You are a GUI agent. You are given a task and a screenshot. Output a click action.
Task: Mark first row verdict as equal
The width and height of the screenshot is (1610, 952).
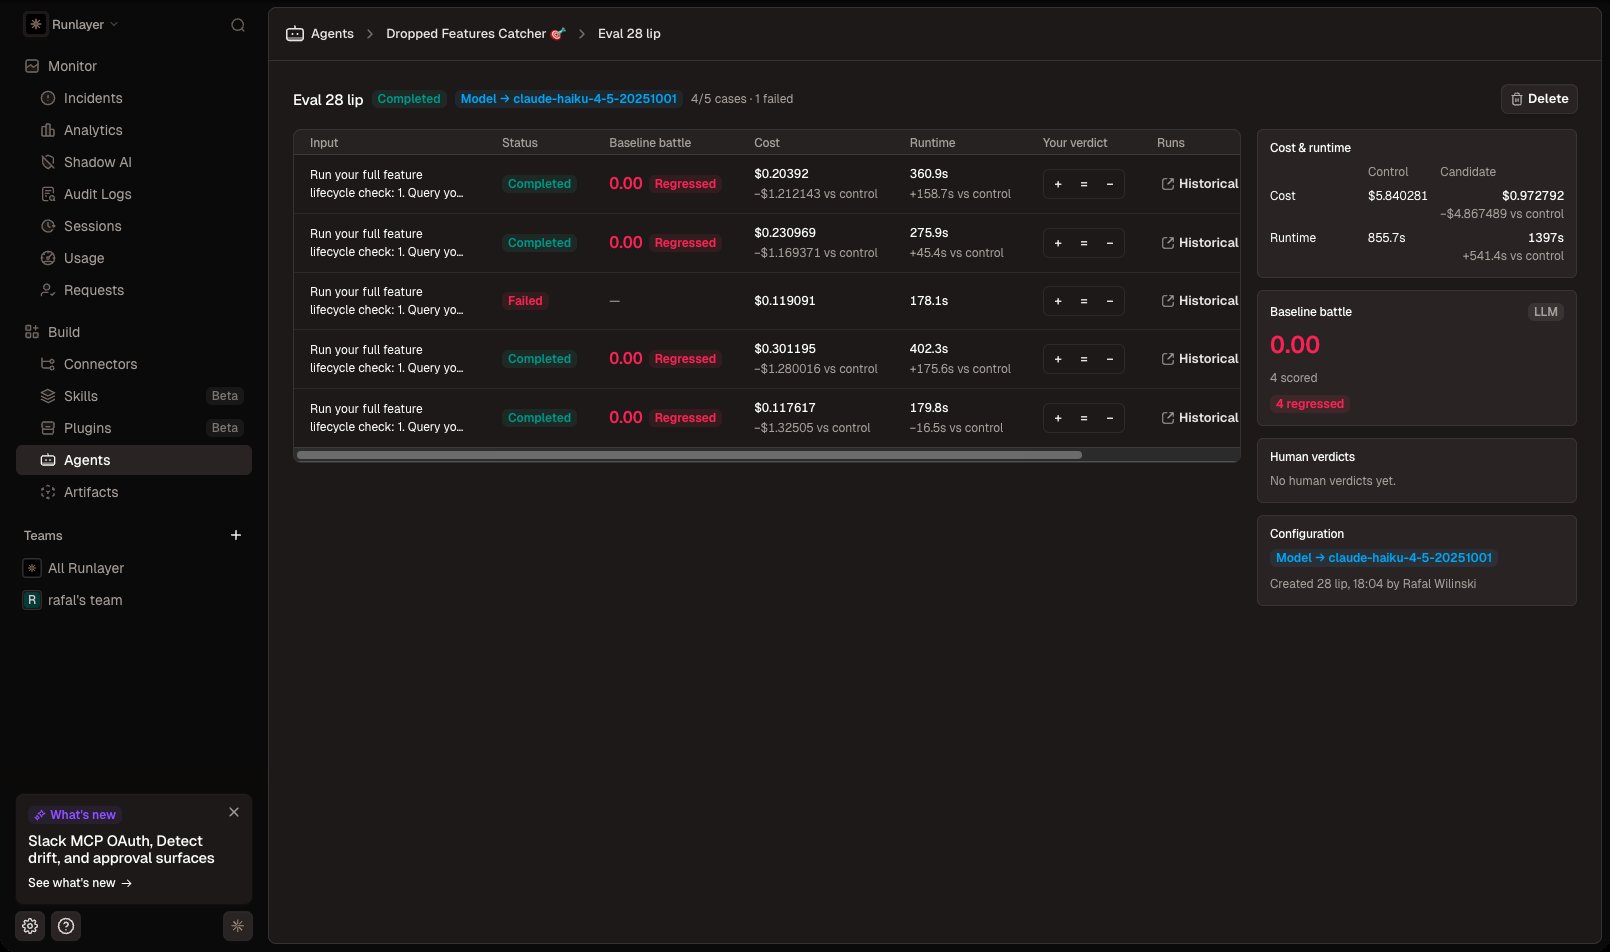pyautogui.click(x=1084, y=184)
